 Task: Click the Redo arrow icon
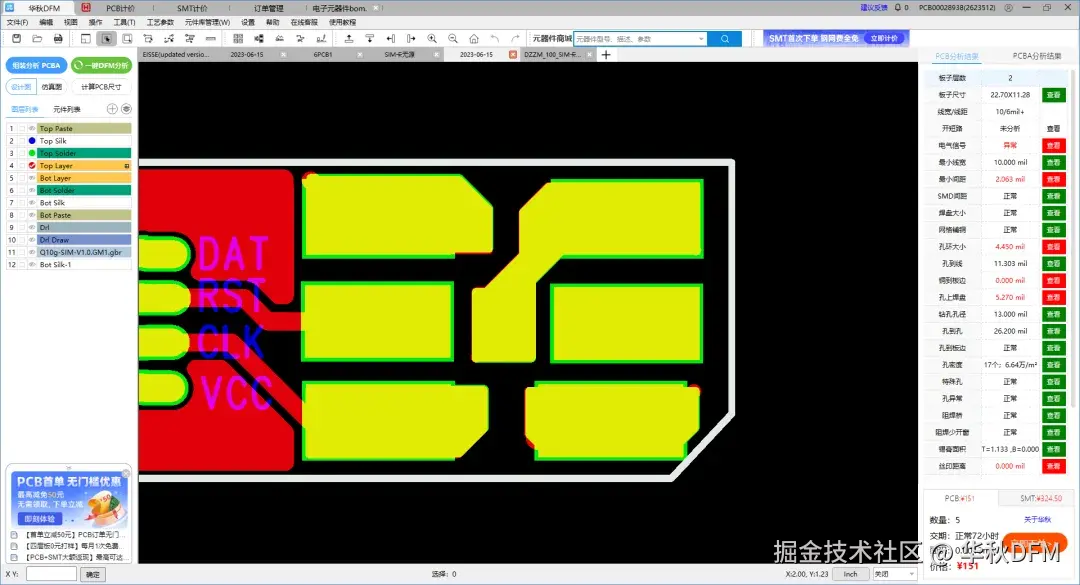(515, 39)
